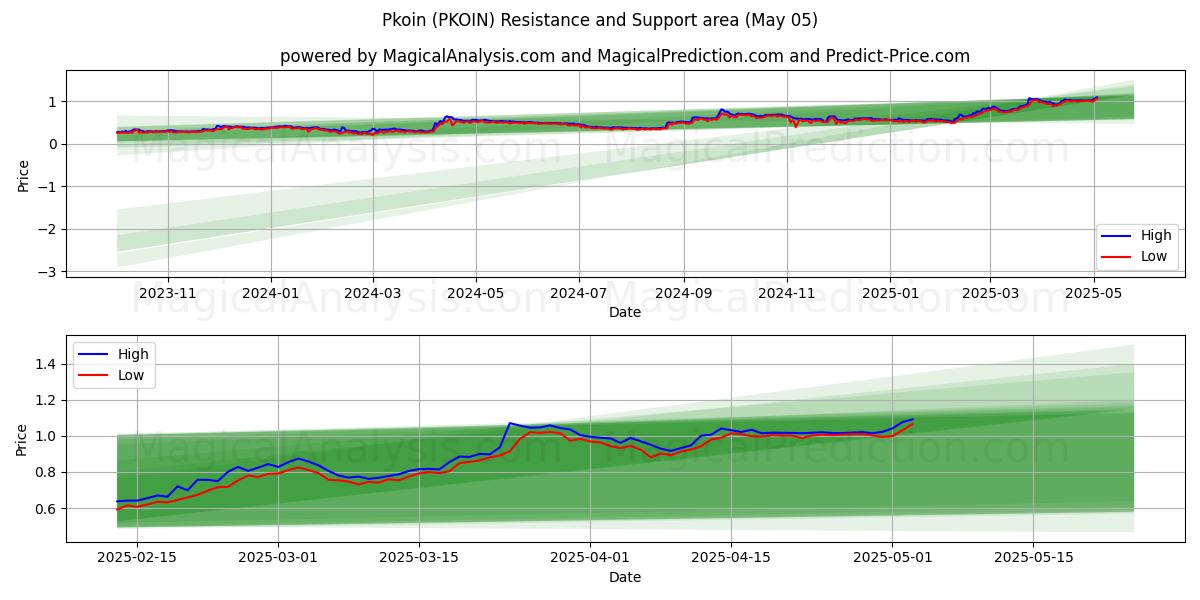This screenshot has height=600, width=1200.
Task: Click the top chart x-axis label '2025-01'
Action: pos(889,293)
